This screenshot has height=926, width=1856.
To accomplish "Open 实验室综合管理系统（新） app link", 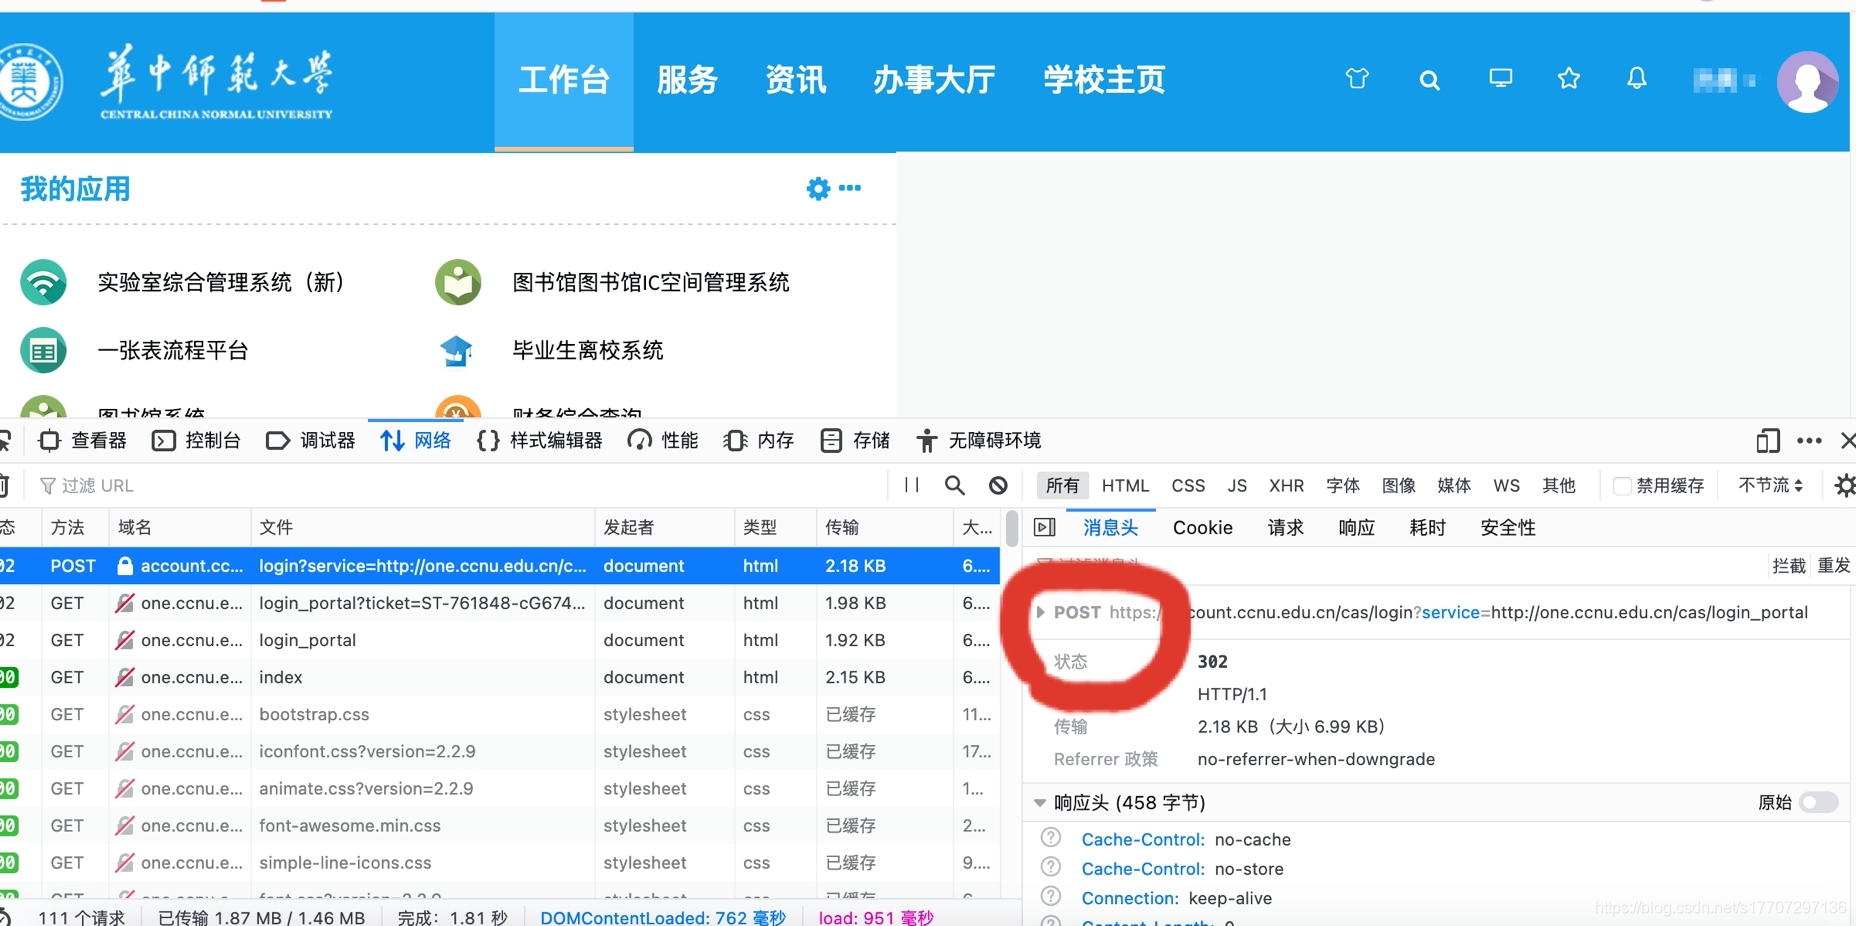I will (x=220, y=283).
